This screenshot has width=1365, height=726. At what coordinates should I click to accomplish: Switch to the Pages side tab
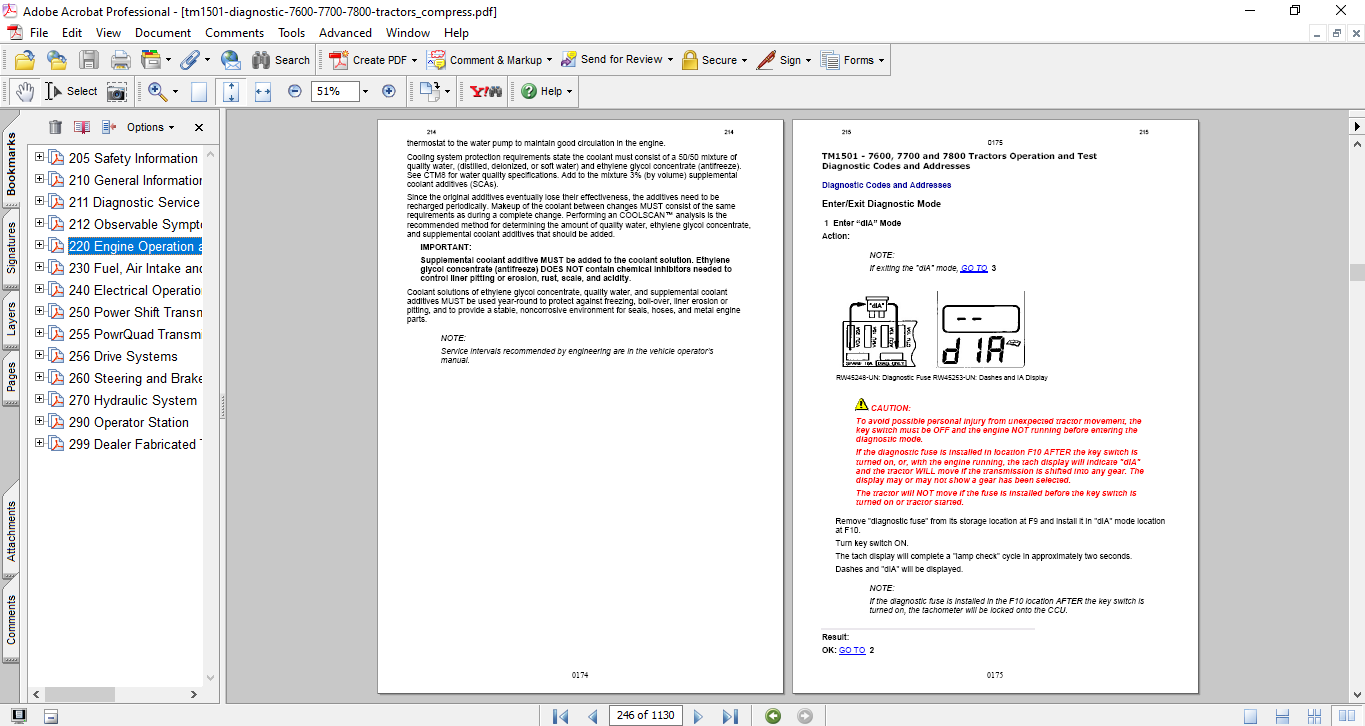[12, 376]
